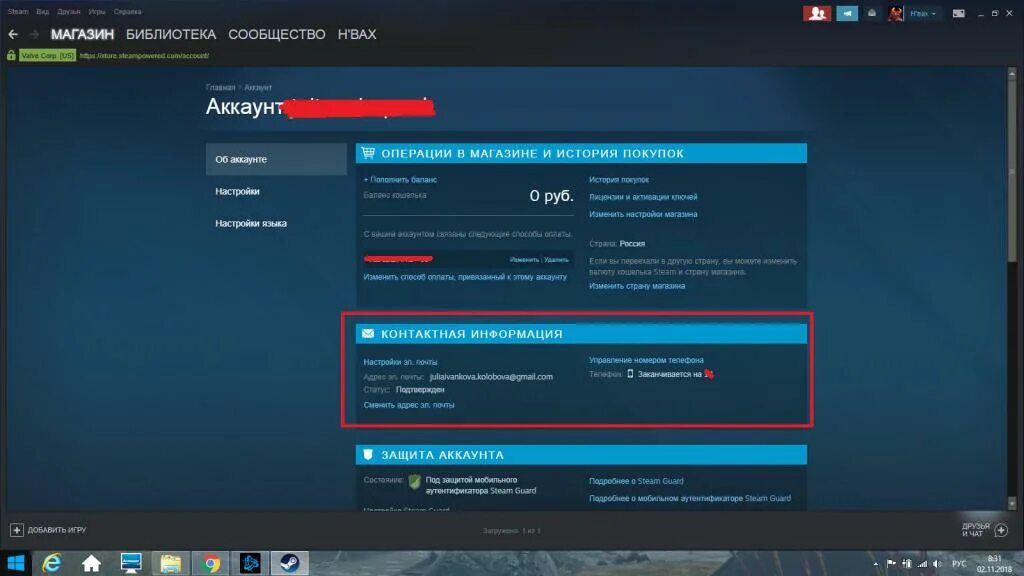The width and height of the screenshot is (1024, 576).
Task: Launch Internet Explorer from the taskbar
Action: click(52, 563)
